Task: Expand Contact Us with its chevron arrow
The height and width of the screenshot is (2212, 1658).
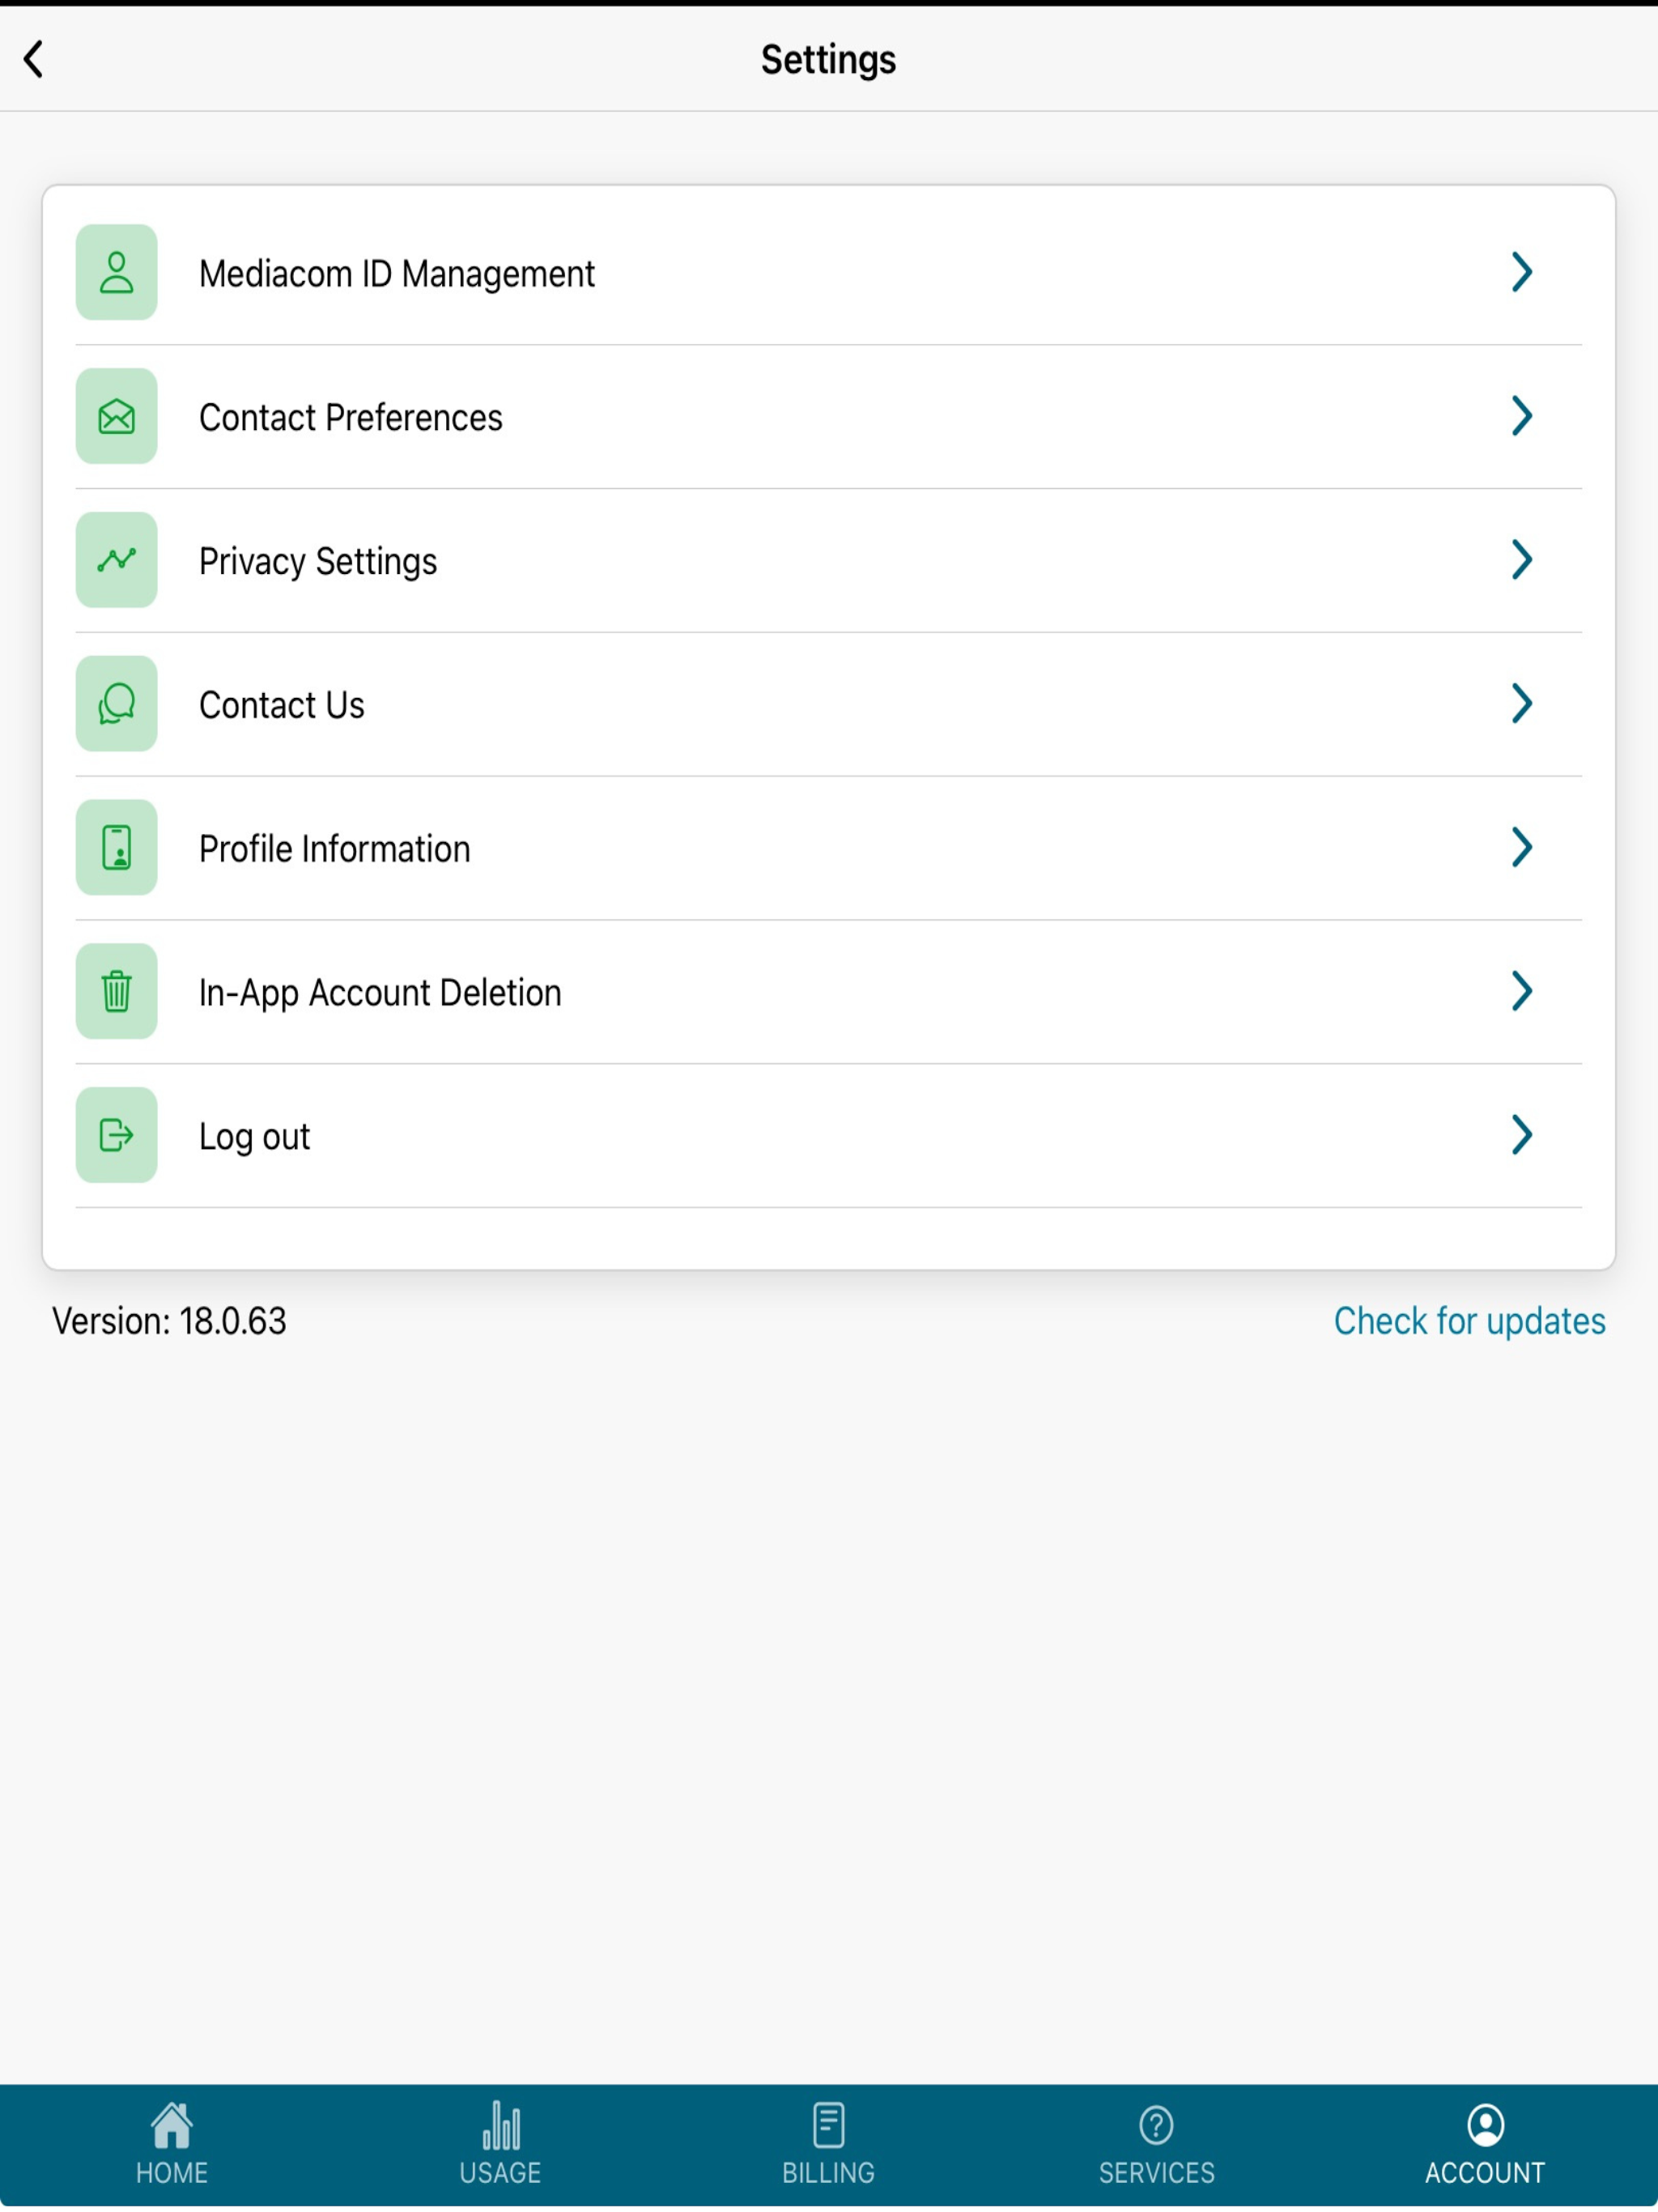Action: click(x=1522, y=704)
